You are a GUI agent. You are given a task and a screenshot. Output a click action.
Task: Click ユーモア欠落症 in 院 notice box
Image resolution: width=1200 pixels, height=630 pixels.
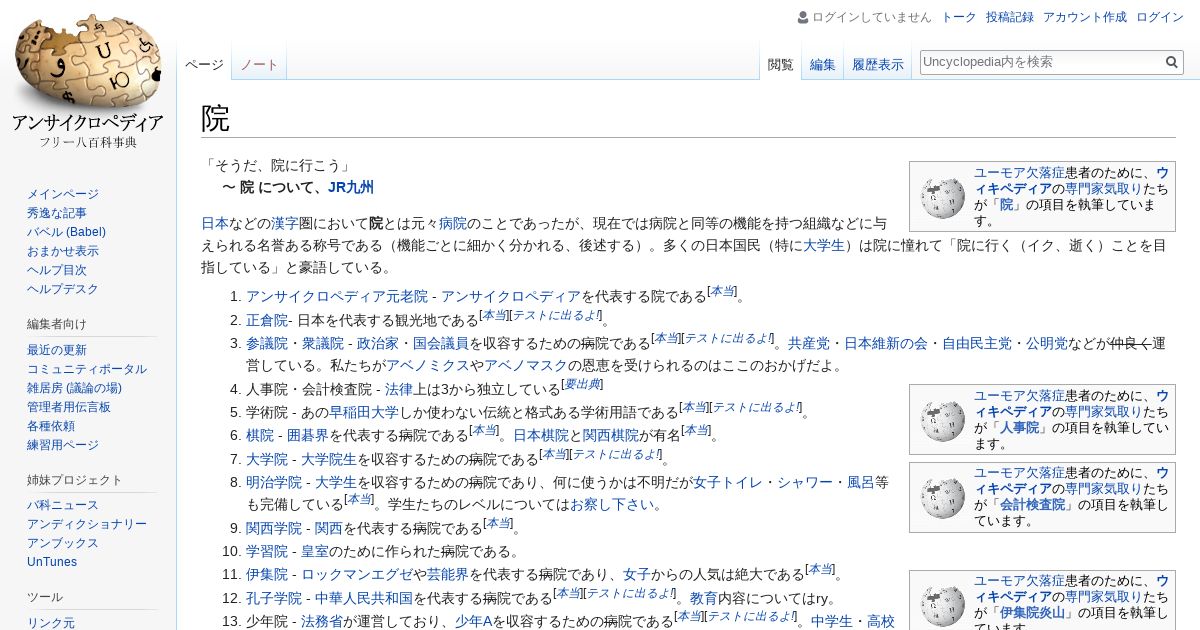pos(1019,172)
